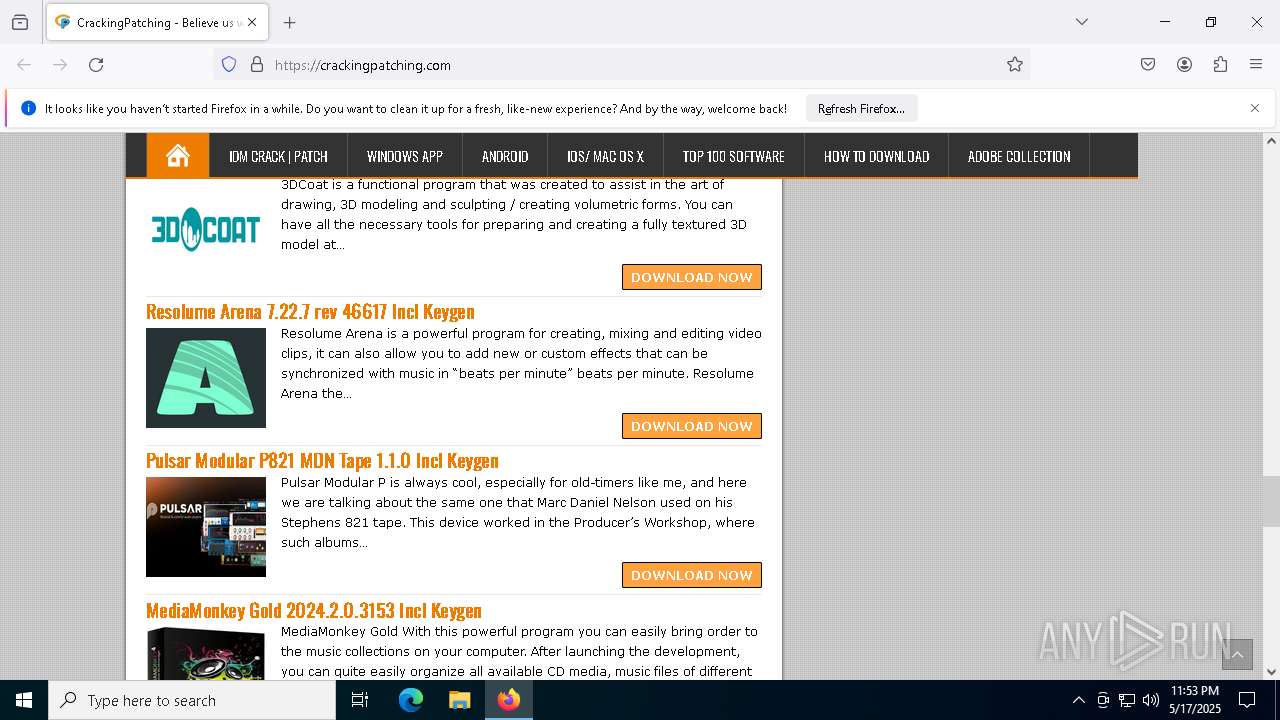This screenshot has height=720, width=1280.
Task: Open Pulsar Modular P821 MDN Tape title
Action: coord(322,460)
